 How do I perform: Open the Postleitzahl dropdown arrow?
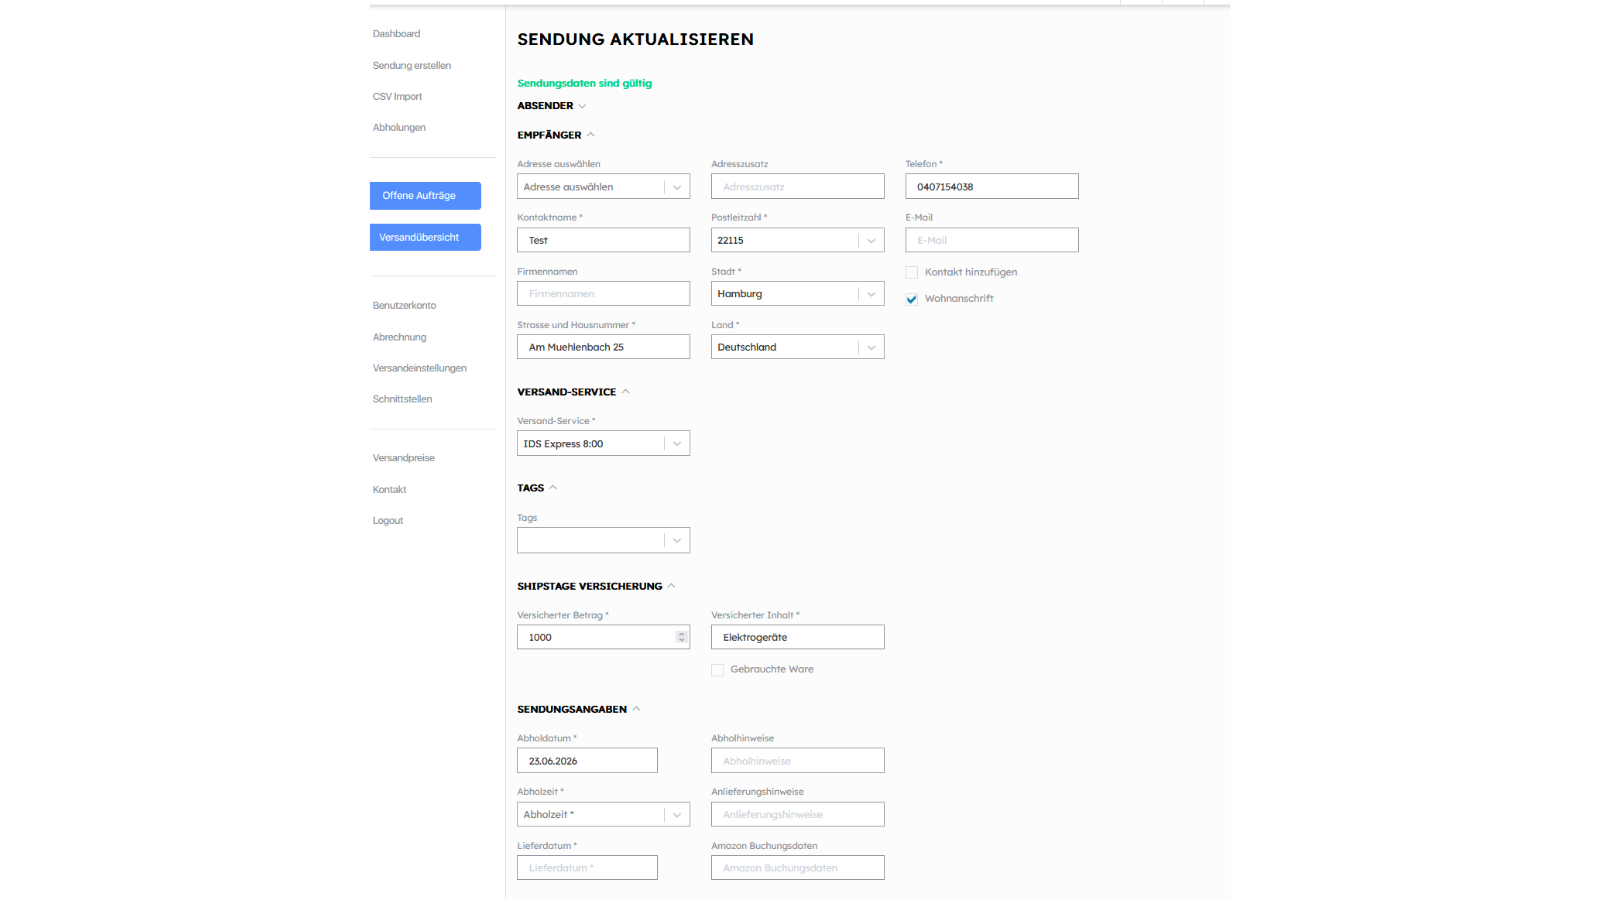coord(871,240)
